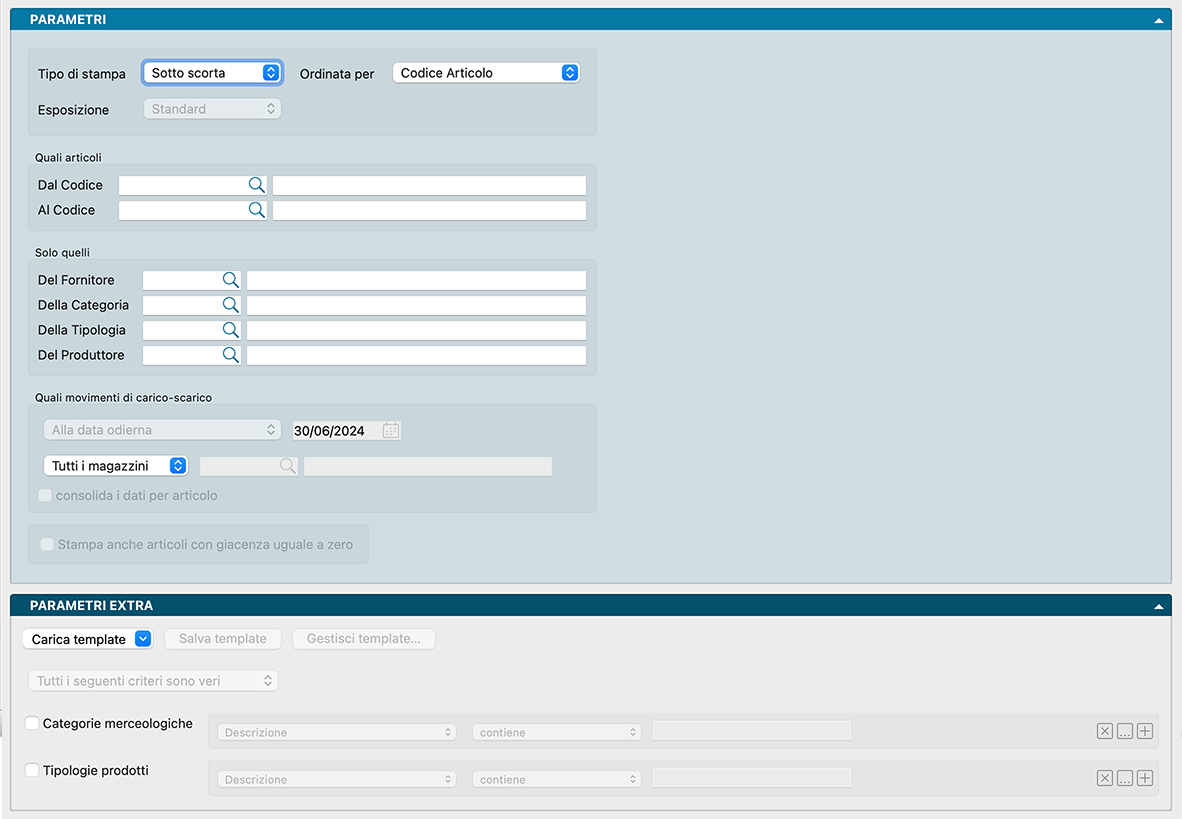Remove the Tipologie prodotti criterion row

tap(1104, 778)
